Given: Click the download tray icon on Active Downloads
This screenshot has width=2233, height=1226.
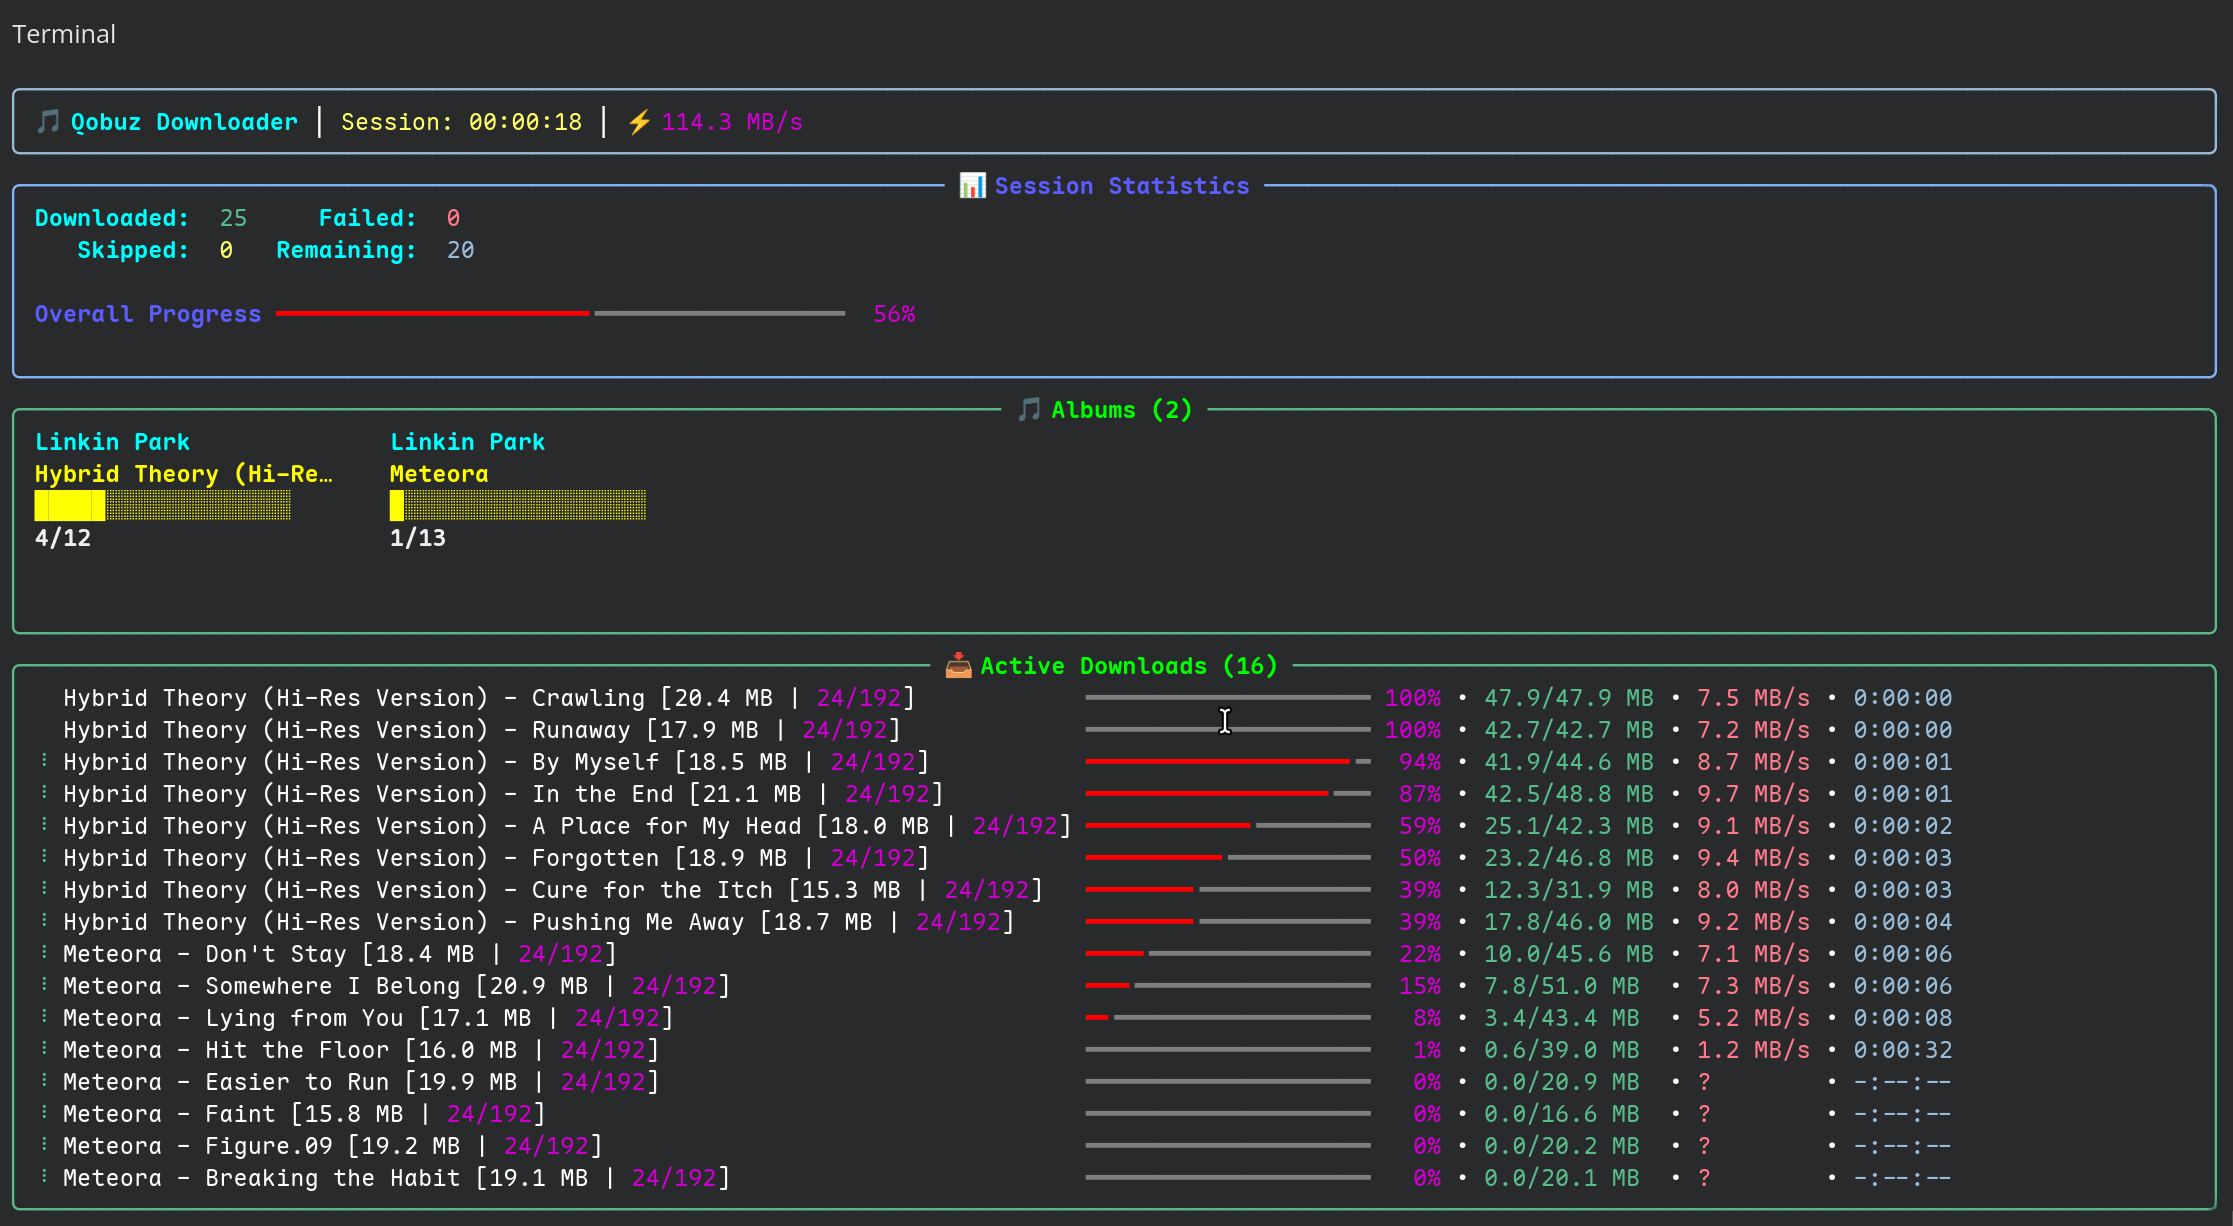Looking at the screenshot, I should (959, 665).
